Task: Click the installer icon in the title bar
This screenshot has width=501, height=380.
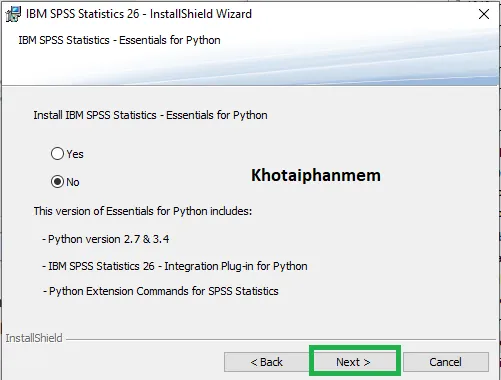Action: pyautogui.click(x=13, y=14)
